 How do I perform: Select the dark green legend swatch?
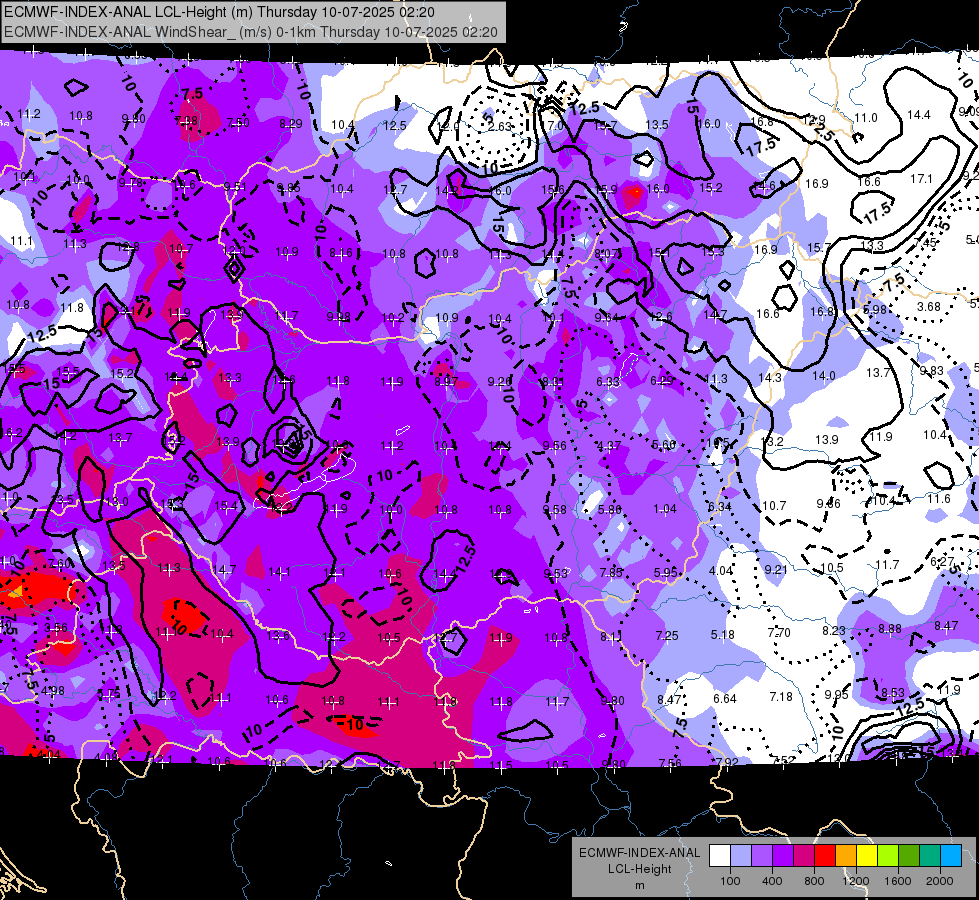pyautogui.click(x=908, y=856)
